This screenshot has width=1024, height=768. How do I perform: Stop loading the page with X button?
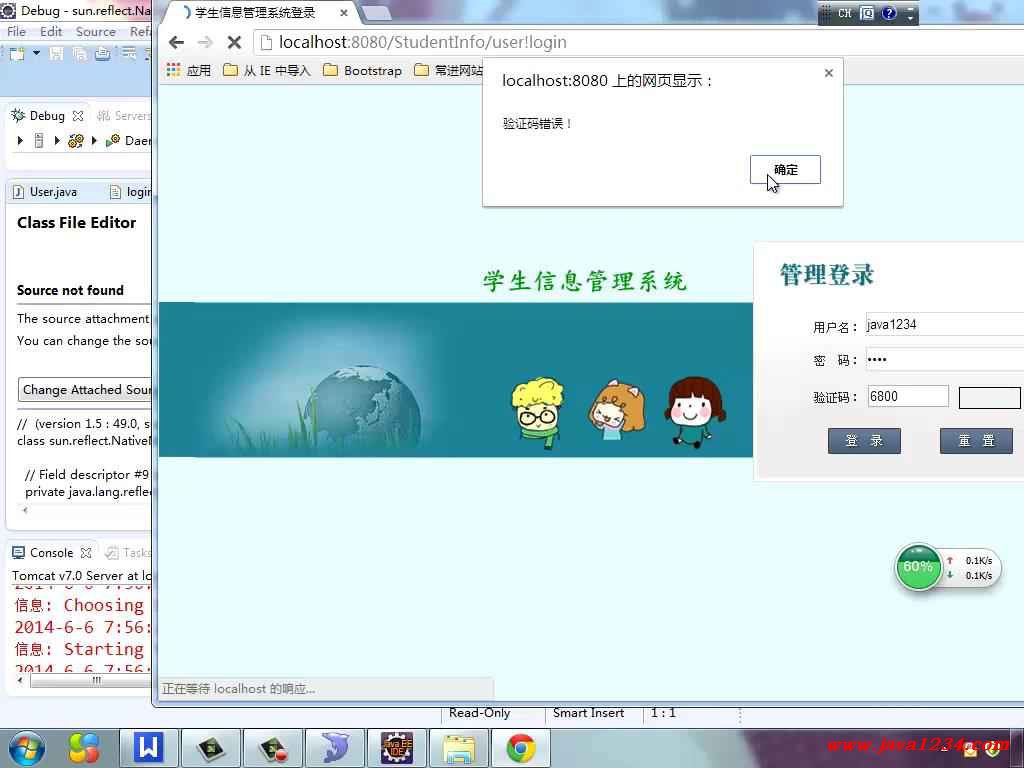pos(234,42)
